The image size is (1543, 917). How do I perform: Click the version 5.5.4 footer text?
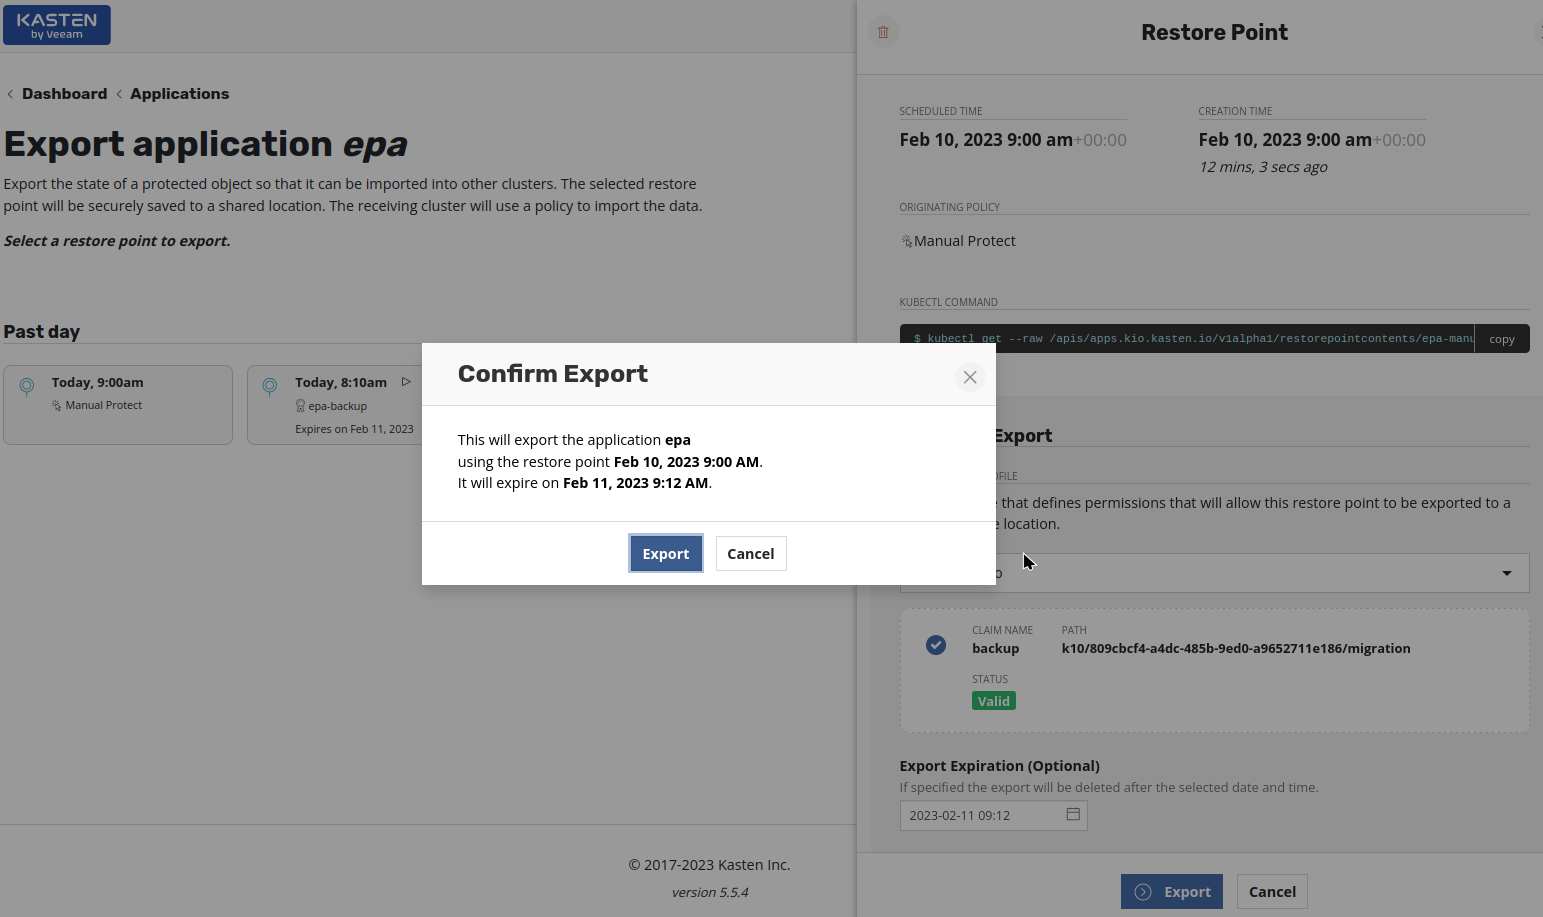[710, 892]
